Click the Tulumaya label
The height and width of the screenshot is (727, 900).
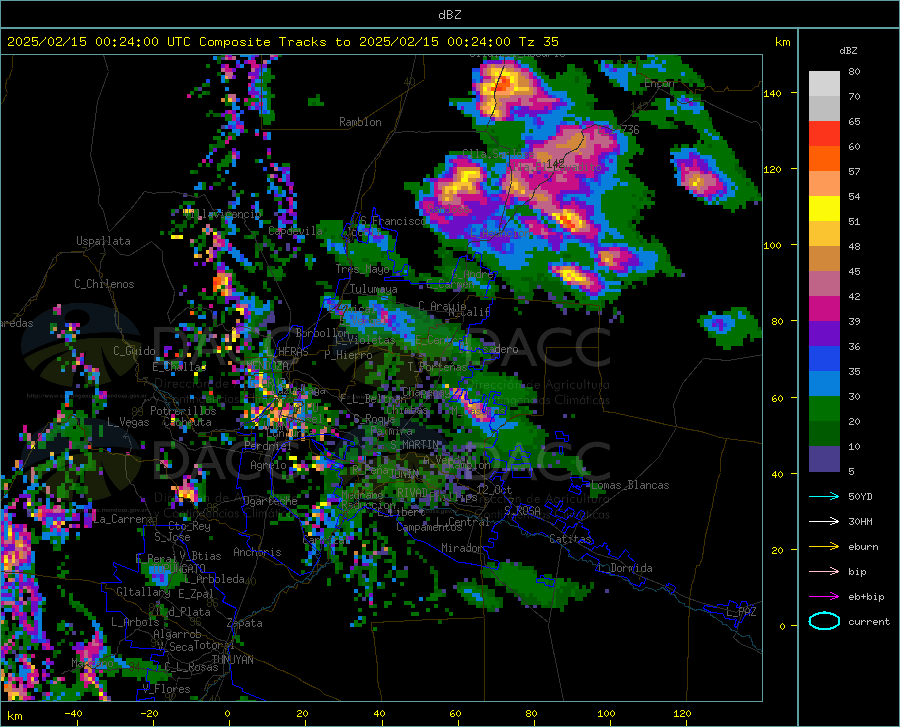pos(373,289)
